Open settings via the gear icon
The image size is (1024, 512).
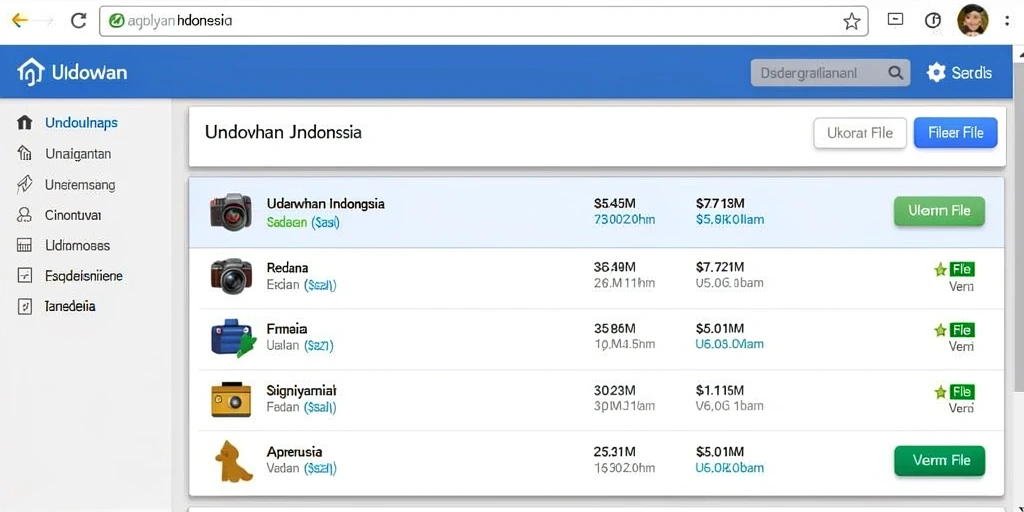[936, 72]
